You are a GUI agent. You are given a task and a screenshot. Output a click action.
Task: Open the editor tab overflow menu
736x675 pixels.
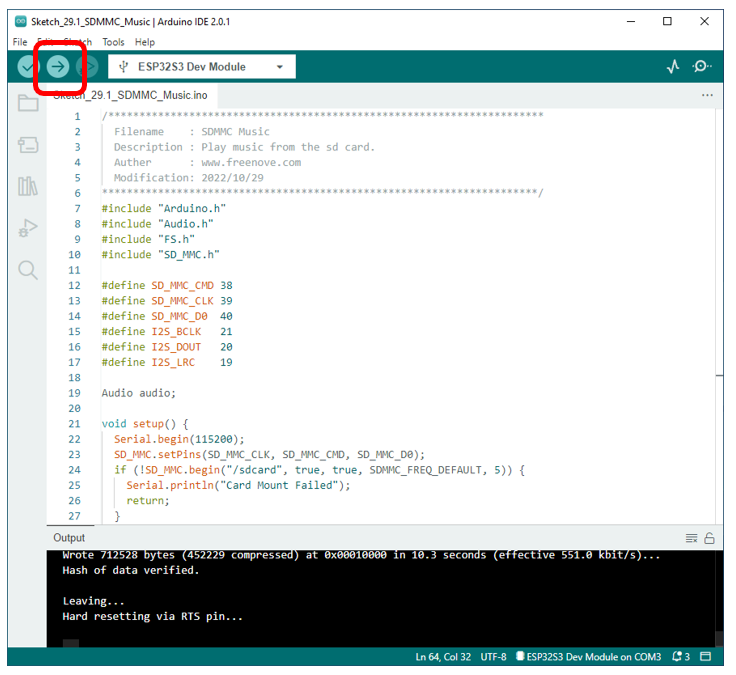point(707,95)
